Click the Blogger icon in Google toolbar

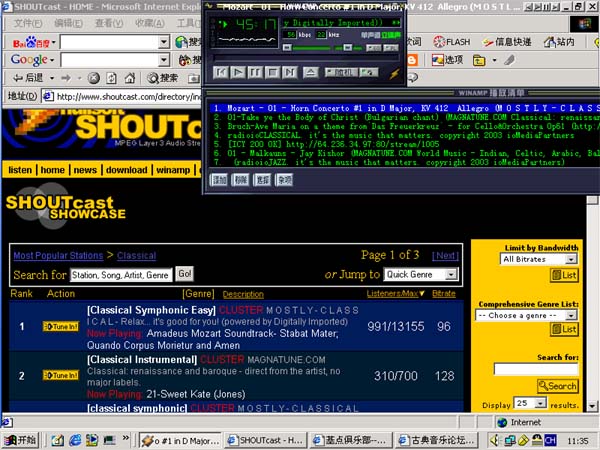tap(412, 60)
